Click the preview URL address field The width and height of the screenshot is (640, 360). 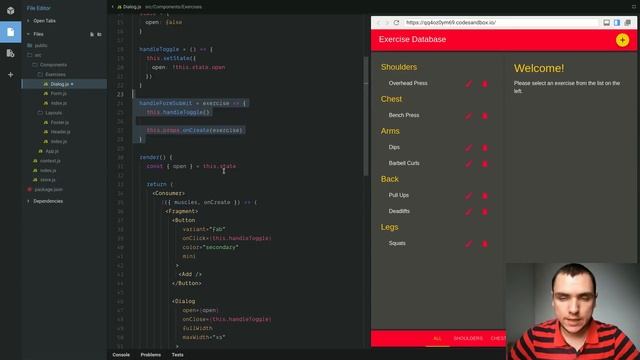[x=500, y=22]
